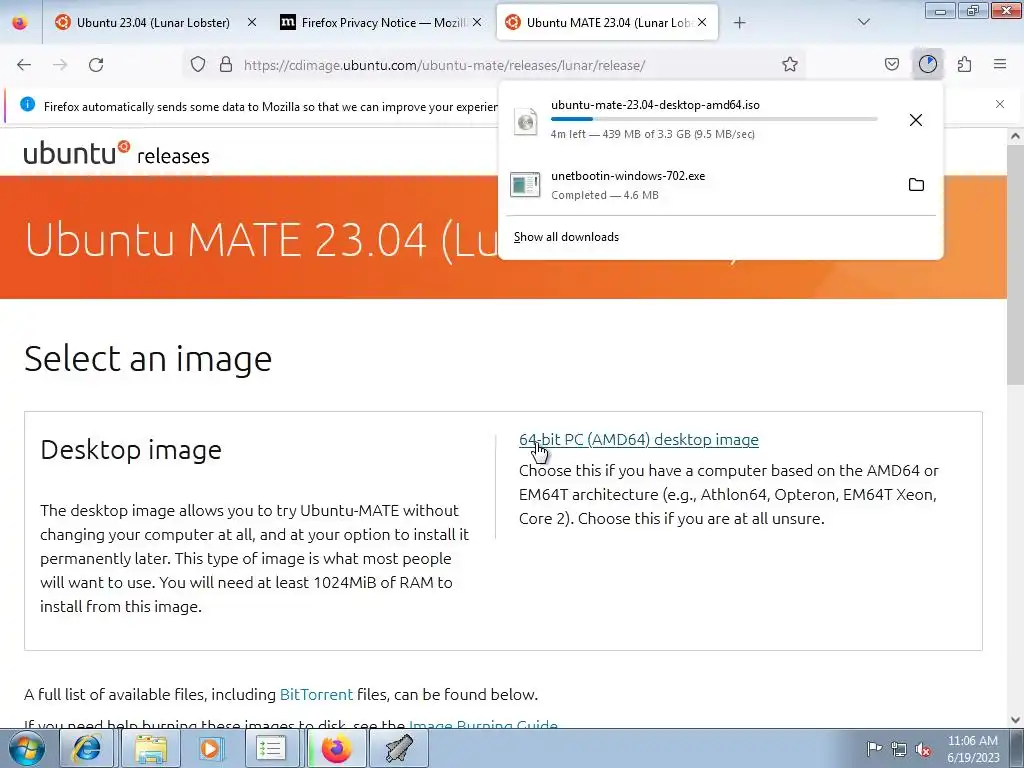The height and width of the screenshot is (768, 1024).
Task: Open Windows Explorer from taskbar
Action: pos(150,748)
